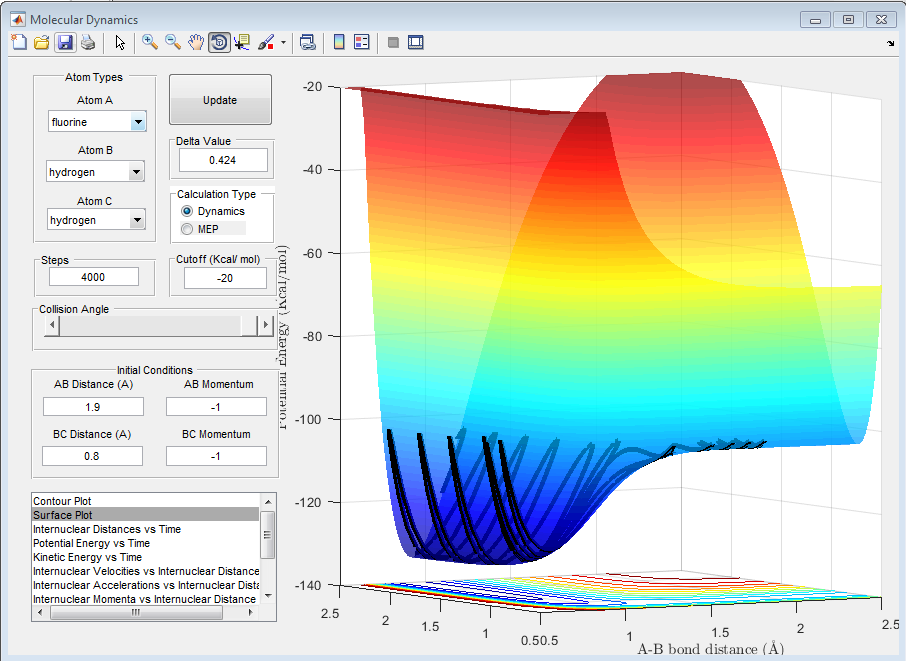Toggle the Rotate 3D tool
Screen dimensions: 906x661
click(219, 42)
